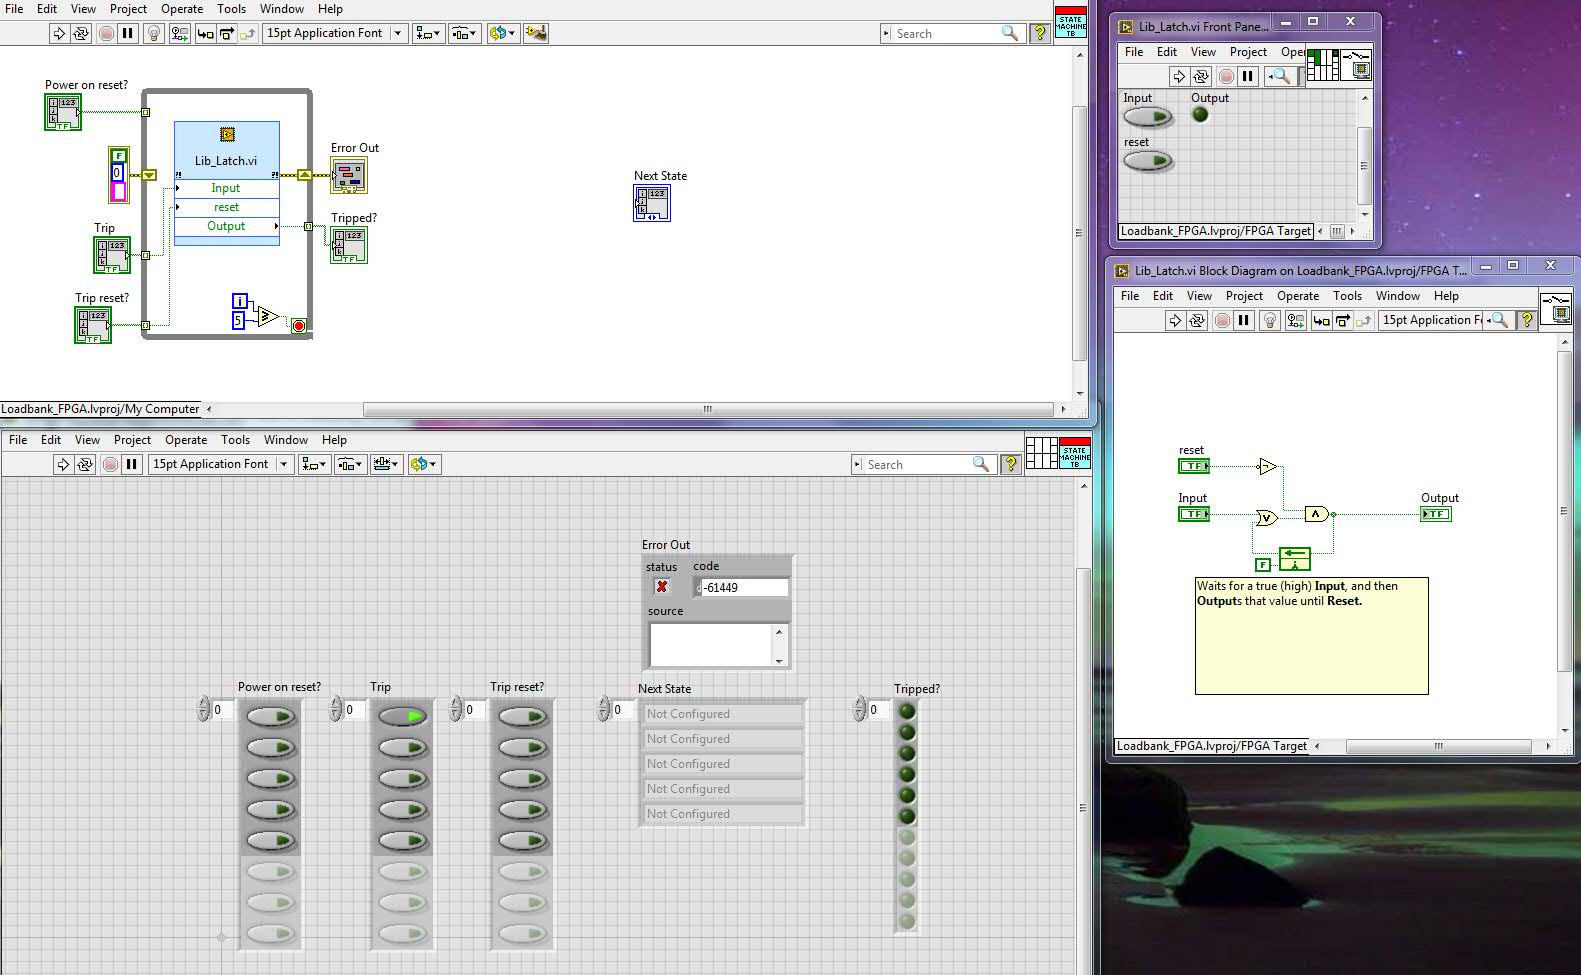This screenshot has height=975, width=1581.
Task: Click third Not Configured Next State entry
Action: [x=722, y=764]
